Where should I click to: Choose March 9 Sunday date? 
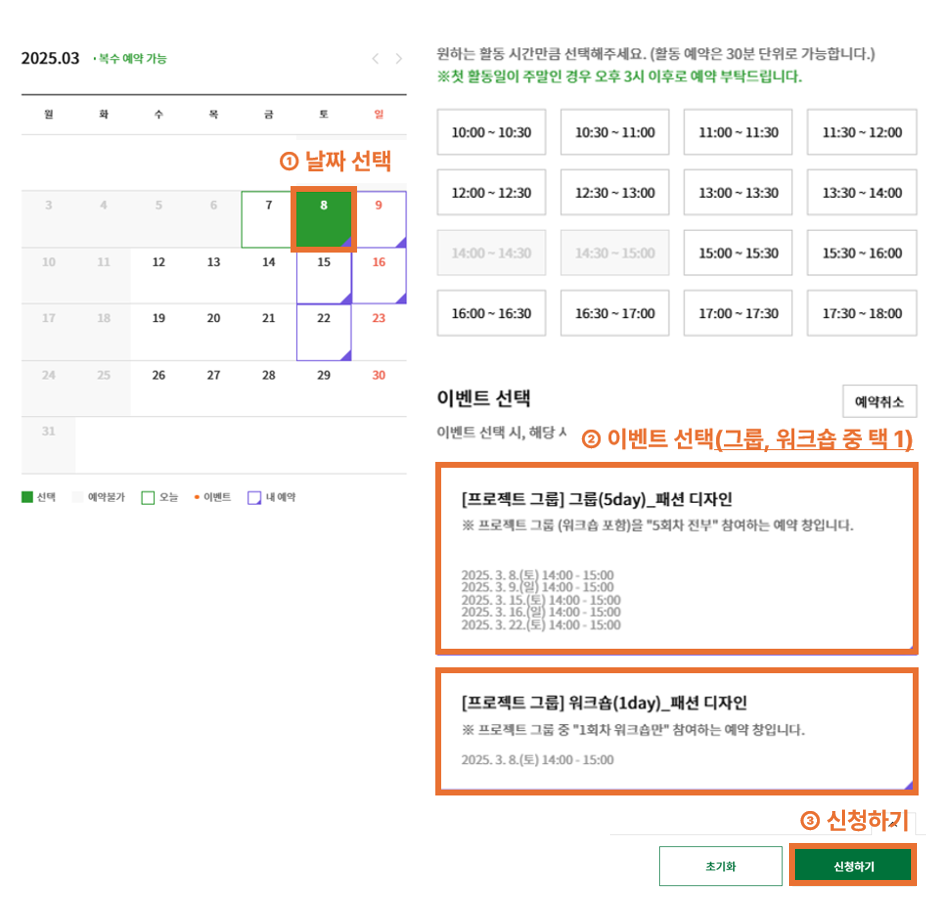379,219
